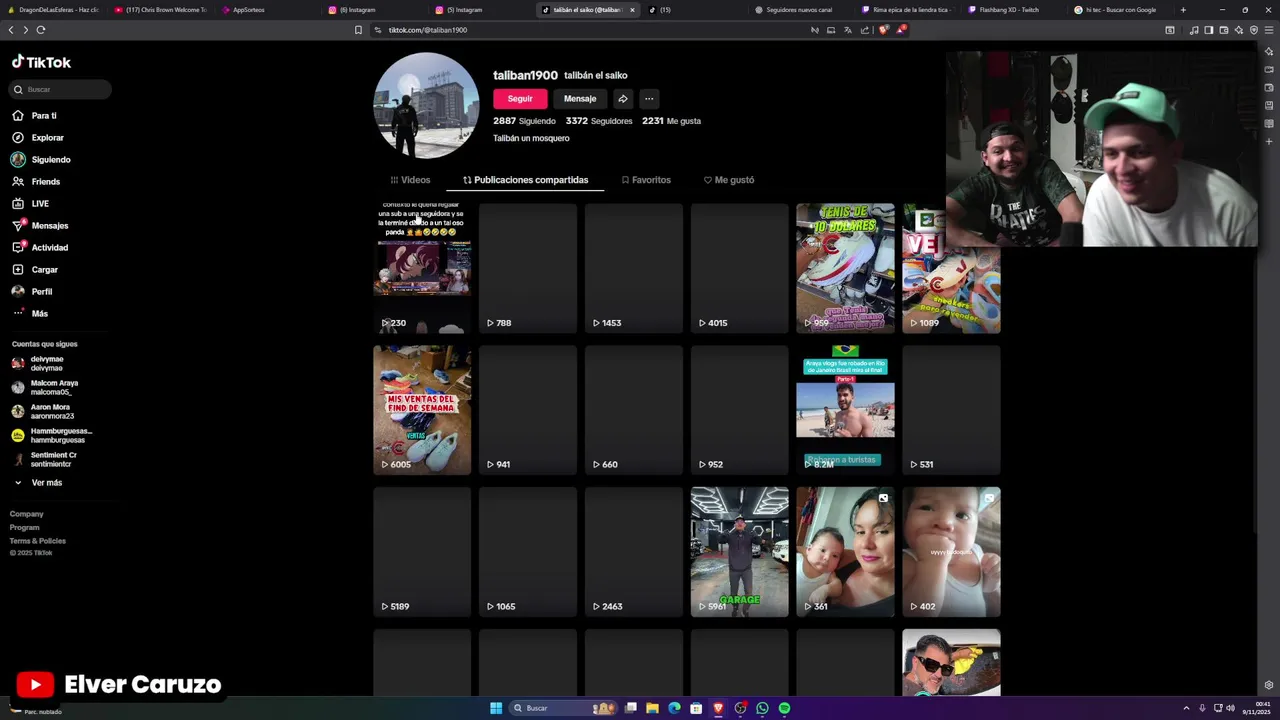Click Windows taskbar Buscar search box
The height and width of the screenshot is (720, 1280).
[x=565, y=708]
